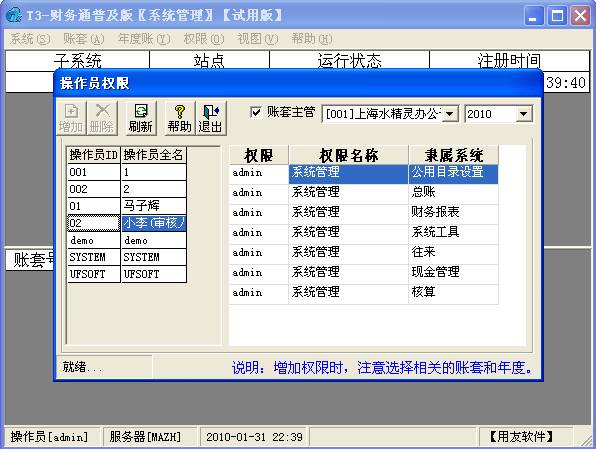Click the 删除 (Delete) toolbar icon
596x449 pixels.
click(x=102, y=118)
